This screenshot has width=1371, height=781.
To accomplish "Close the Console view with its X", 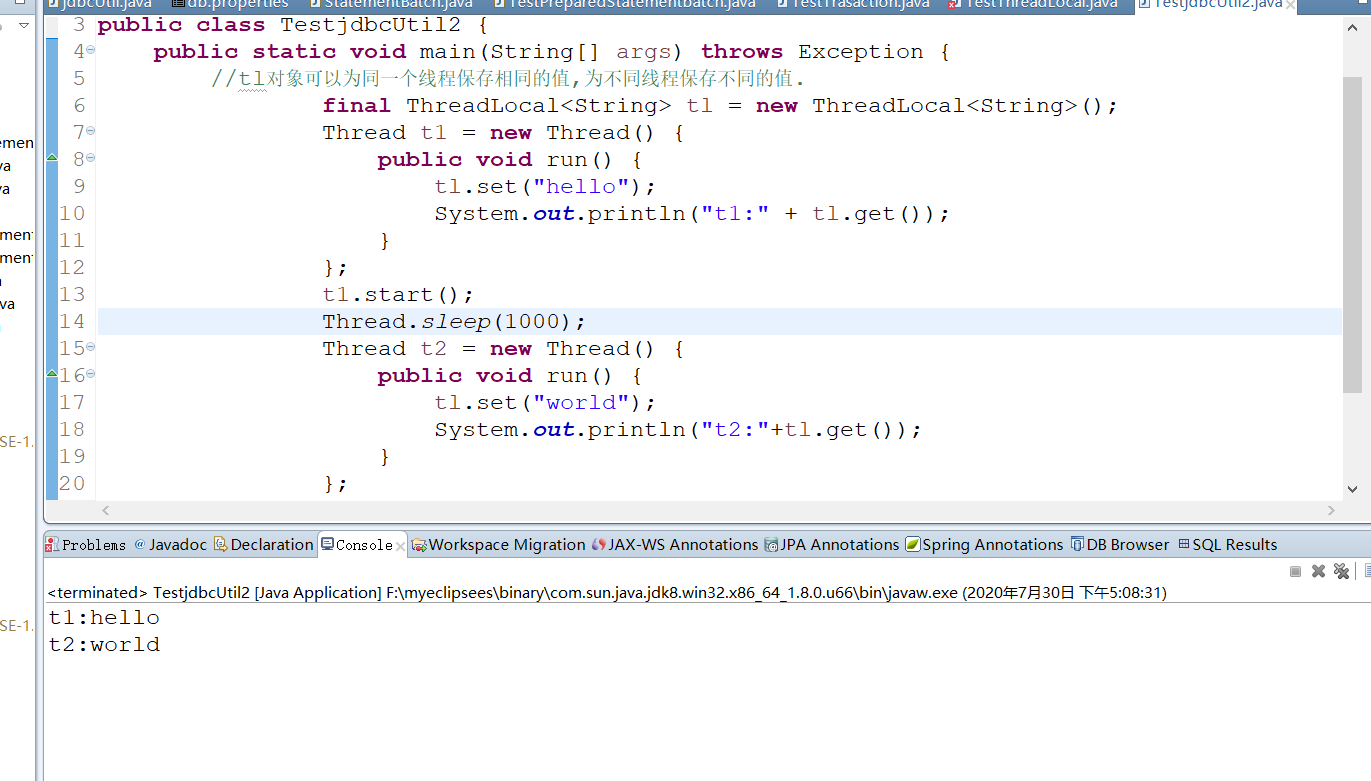I will pyautogui.click(x=400, y=546).
